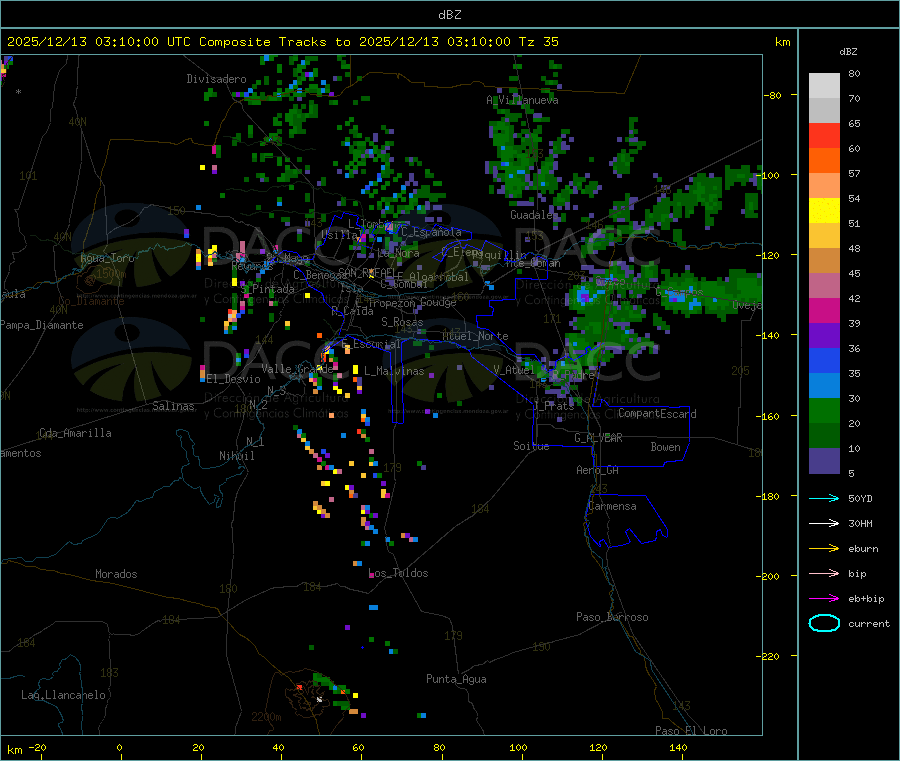Click the 'Paso_Barroso' map label

(612, 617)
